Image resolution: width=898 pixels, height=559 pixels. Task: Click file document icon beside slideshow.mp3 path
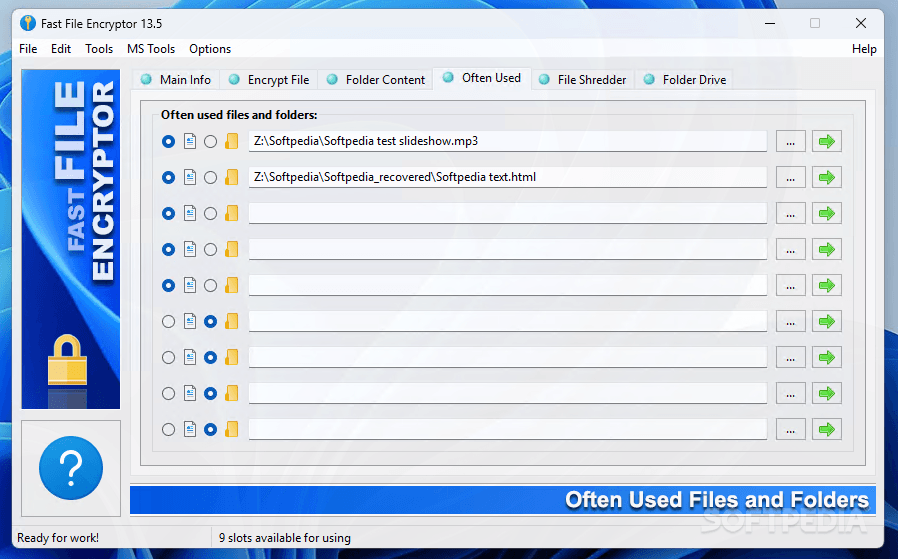coord(190,141)
